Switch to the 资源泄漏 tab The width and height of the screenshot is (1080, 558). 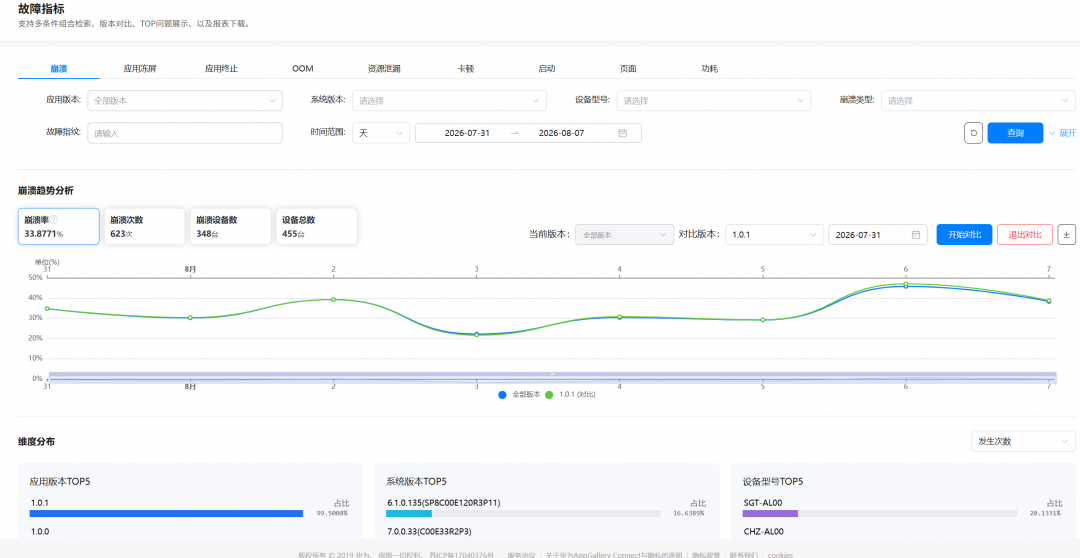384,69
